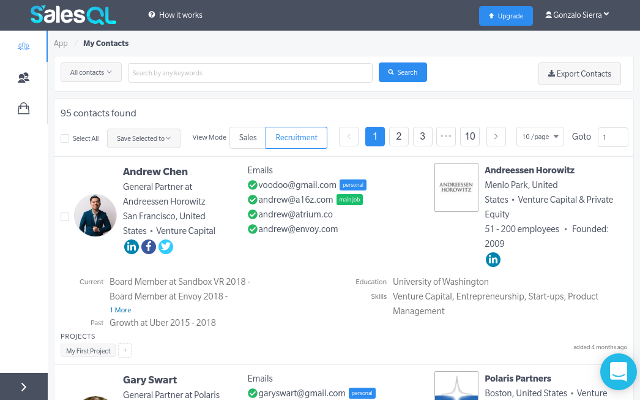Click verified check beside andrew@atrium.co
640x400 pixels.
(252, 214)
